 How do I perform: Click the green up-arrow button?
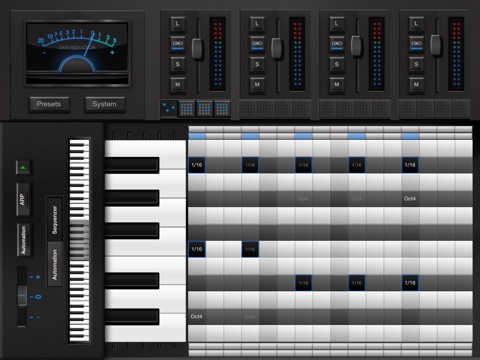tap(23, 167)
